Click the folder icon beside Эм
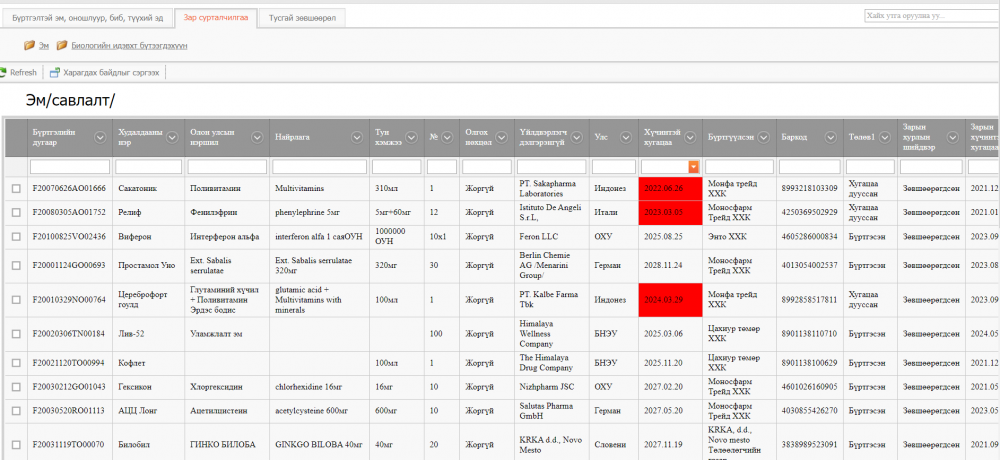The image size is (1000, 460). [x=29, y=45]
